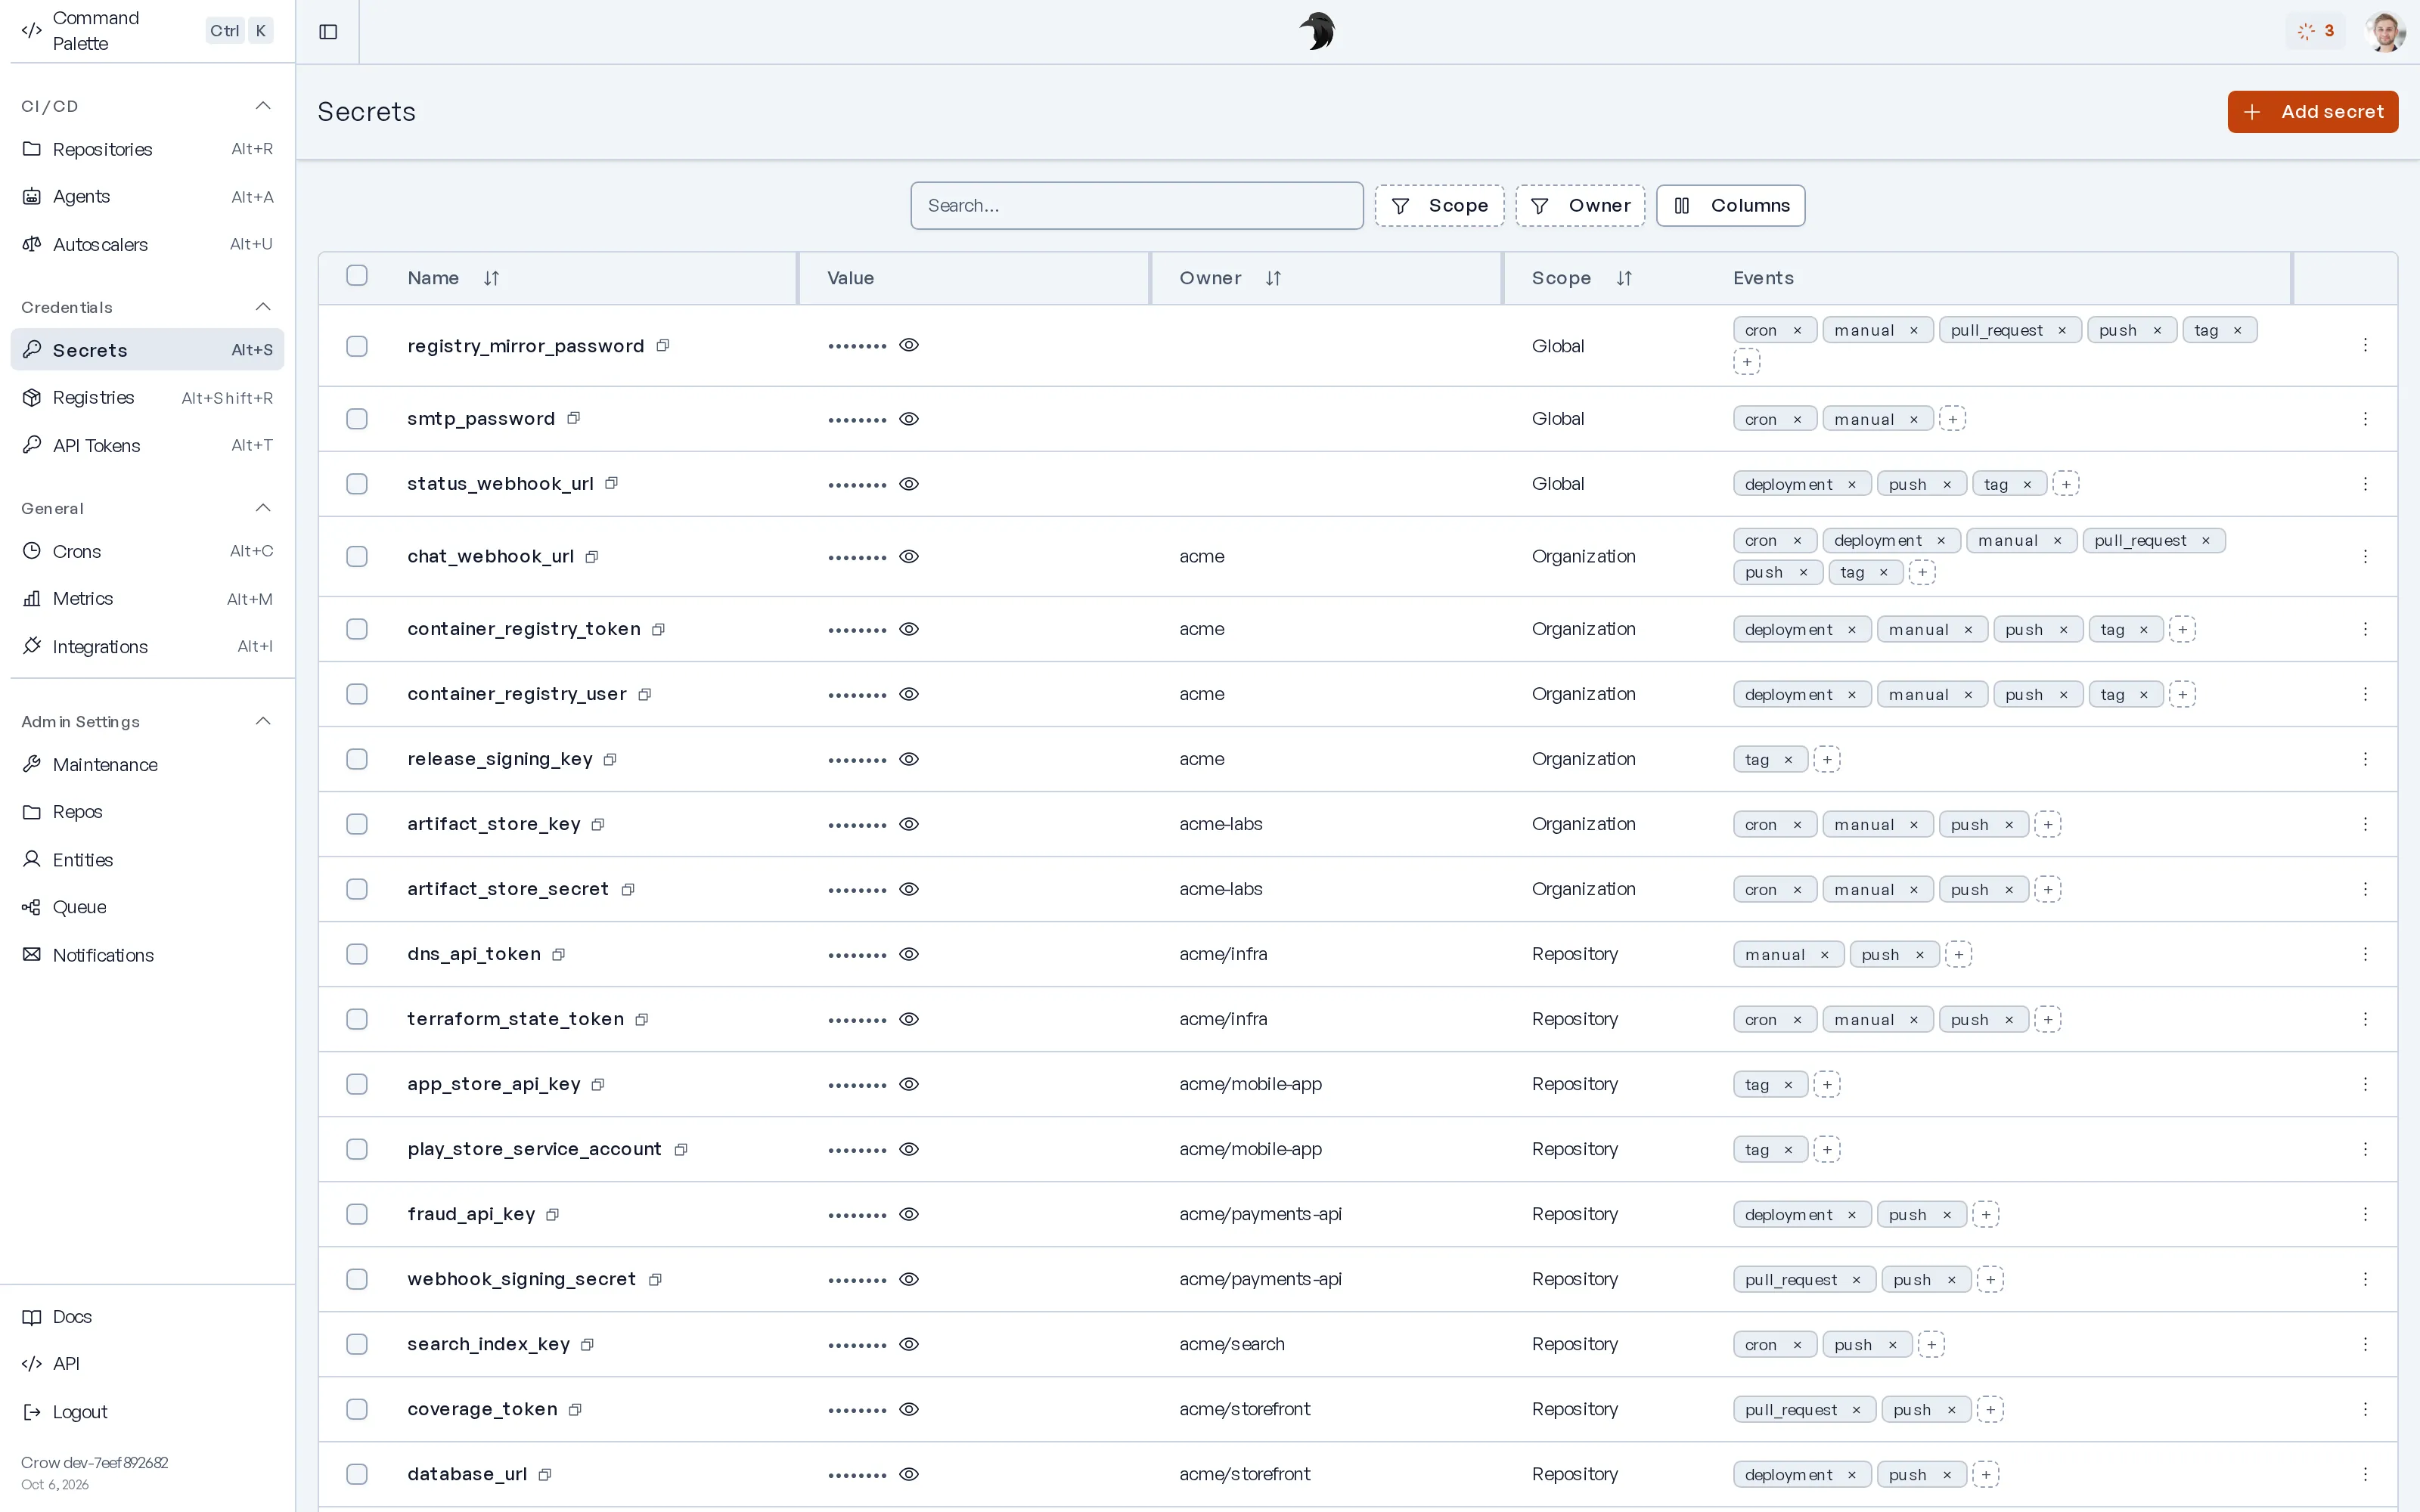Reveal the artifact_store_secret value

coord(909,889)
